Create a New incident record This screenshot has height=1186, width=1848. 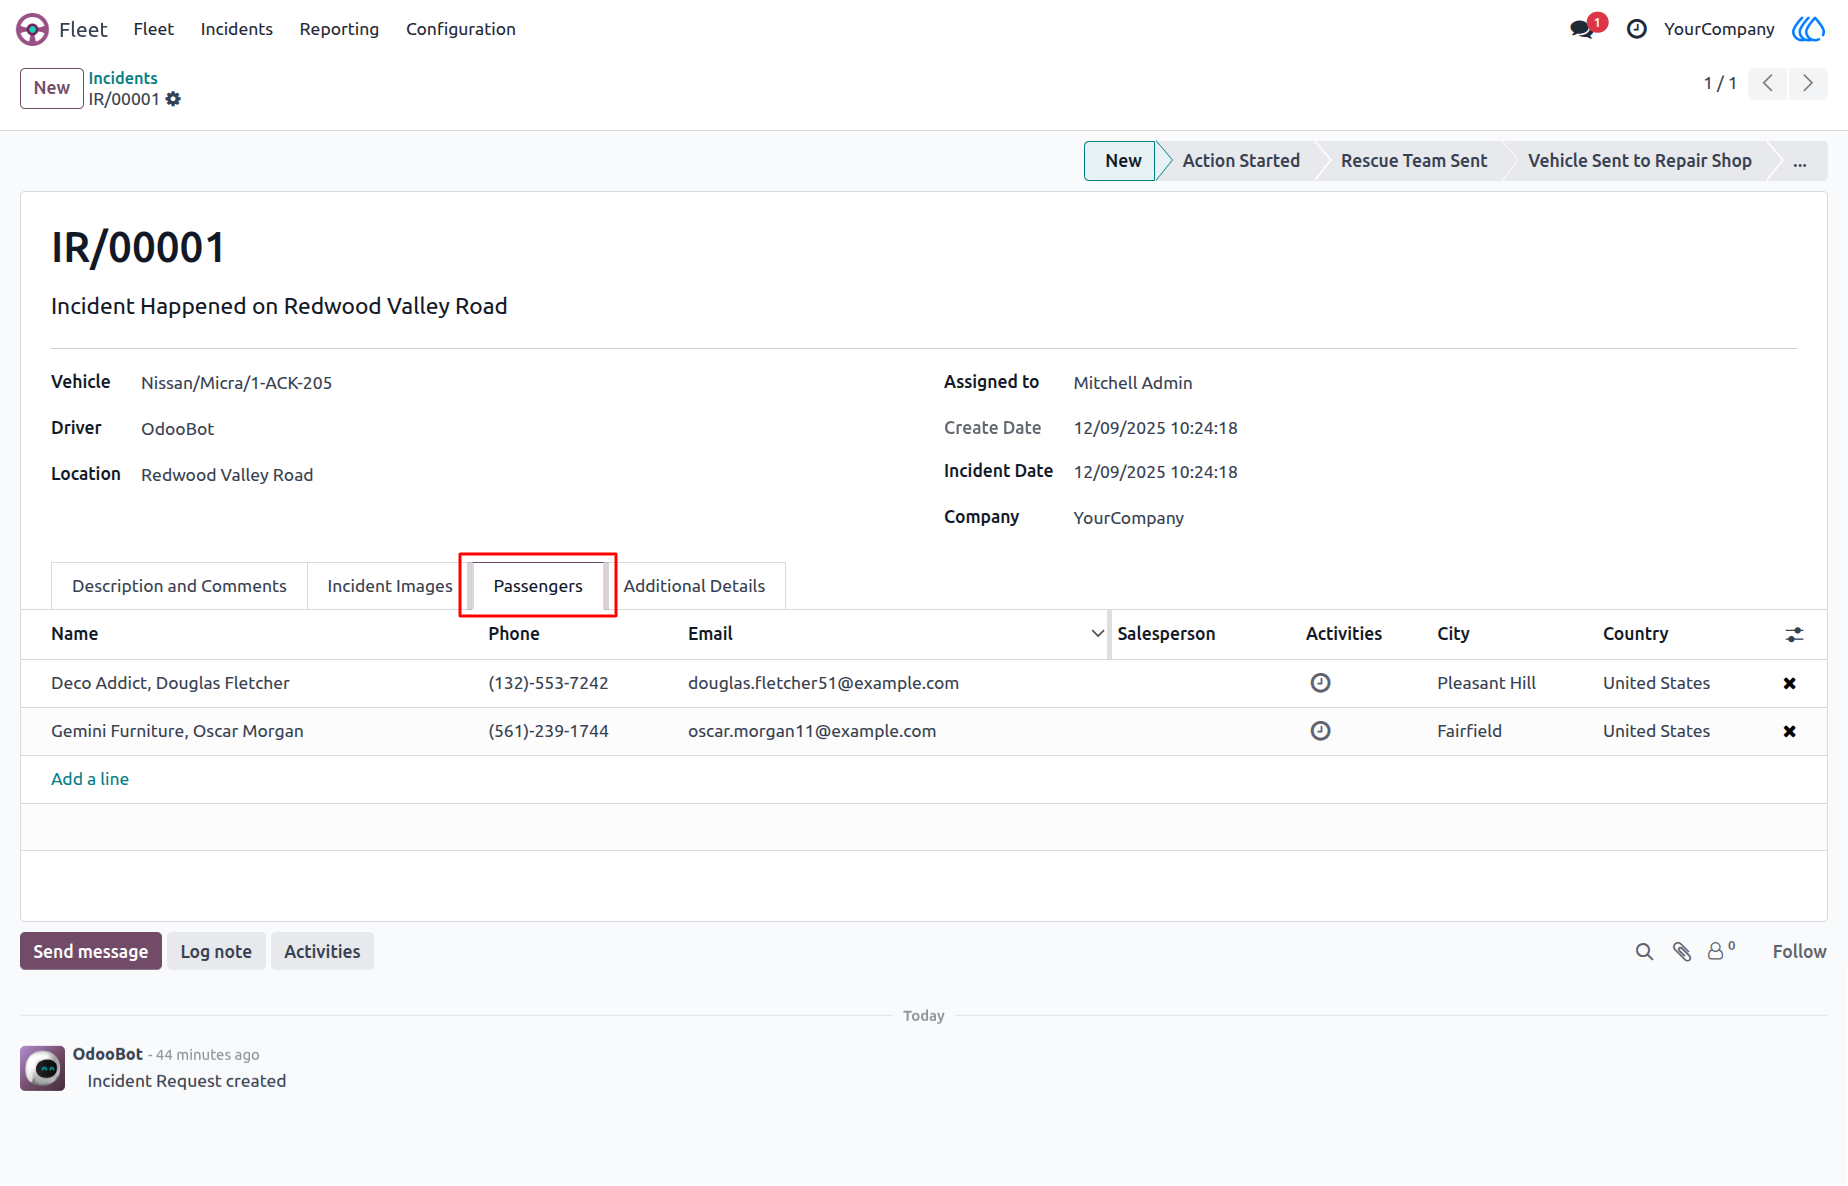(52, 88)
